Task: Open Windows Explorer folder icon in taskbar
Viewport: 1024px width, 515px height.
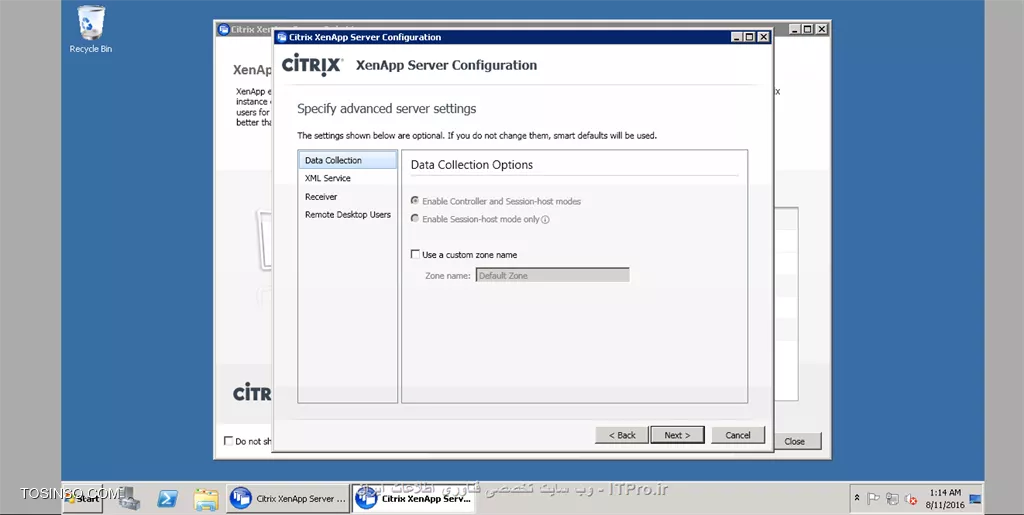Action: click(x=206, y=499)
